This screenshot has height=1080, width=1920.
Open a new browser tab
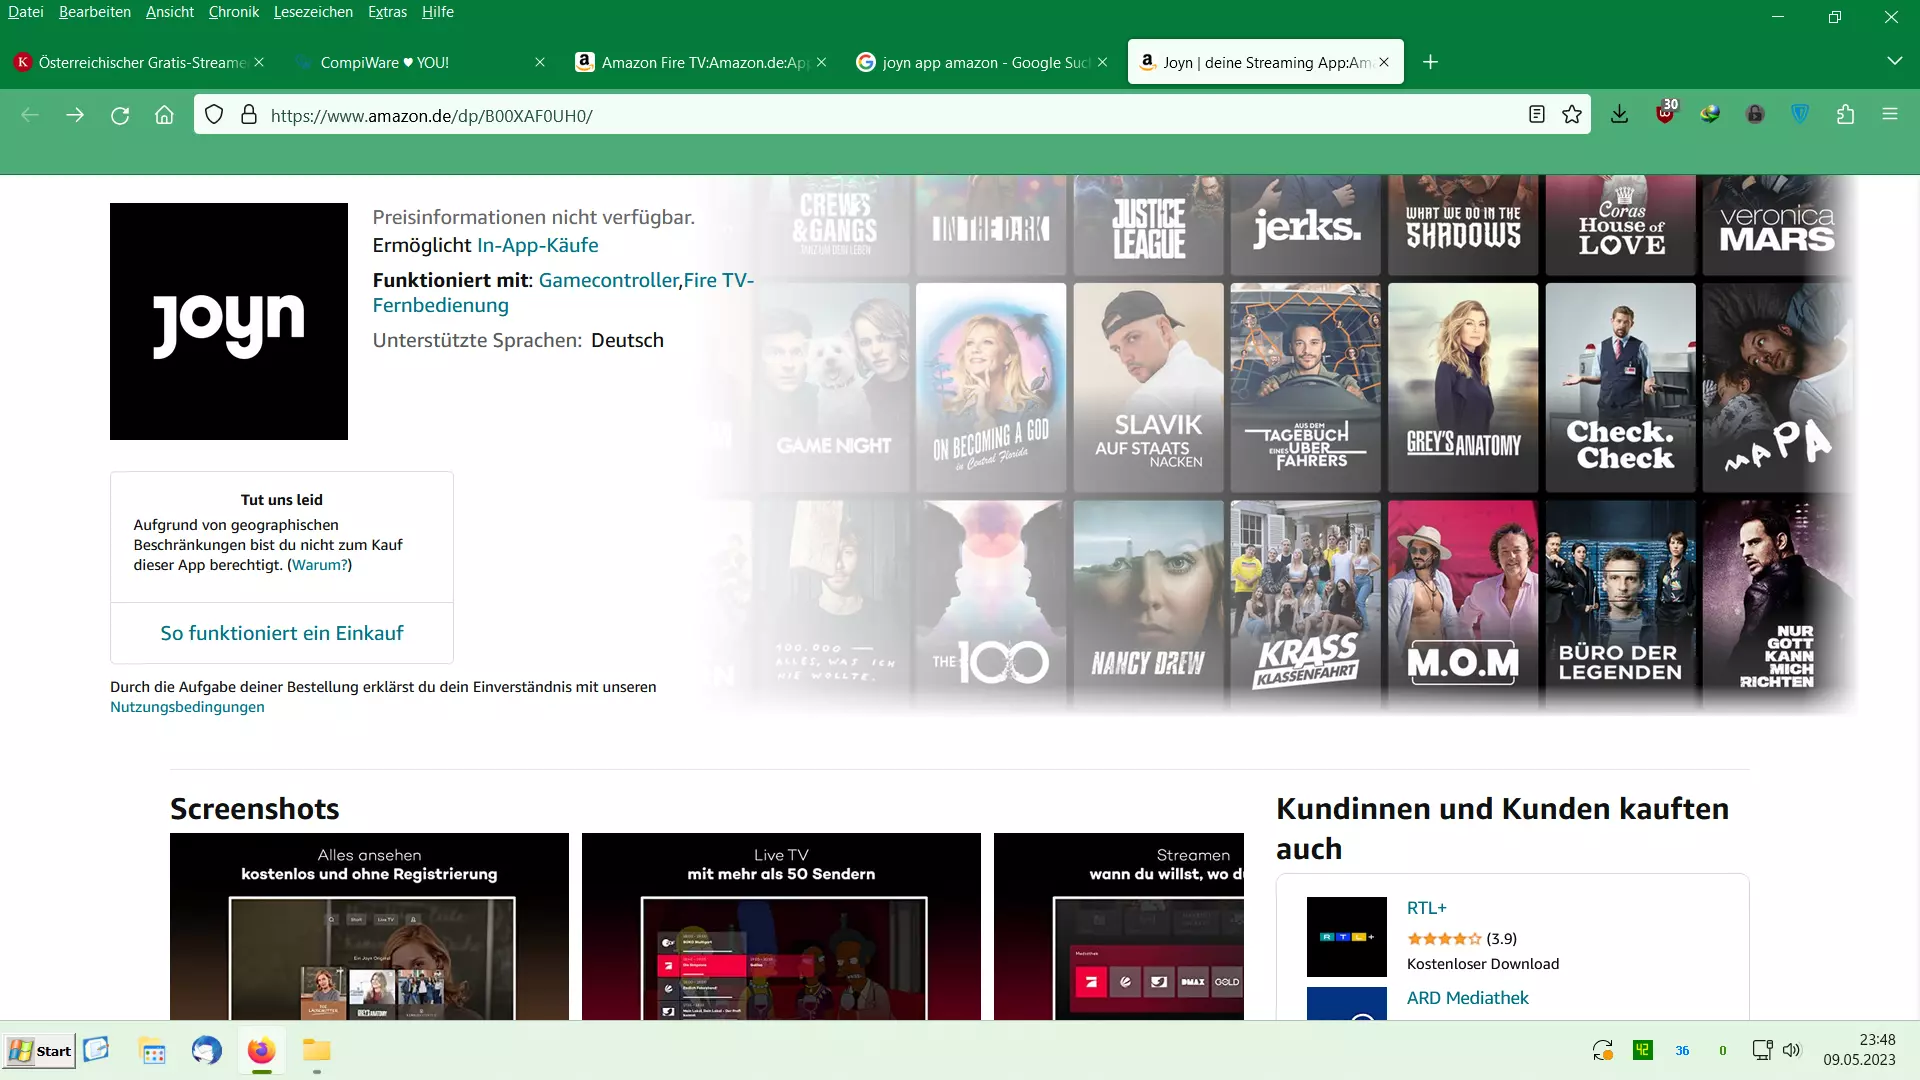[1431, 62]
